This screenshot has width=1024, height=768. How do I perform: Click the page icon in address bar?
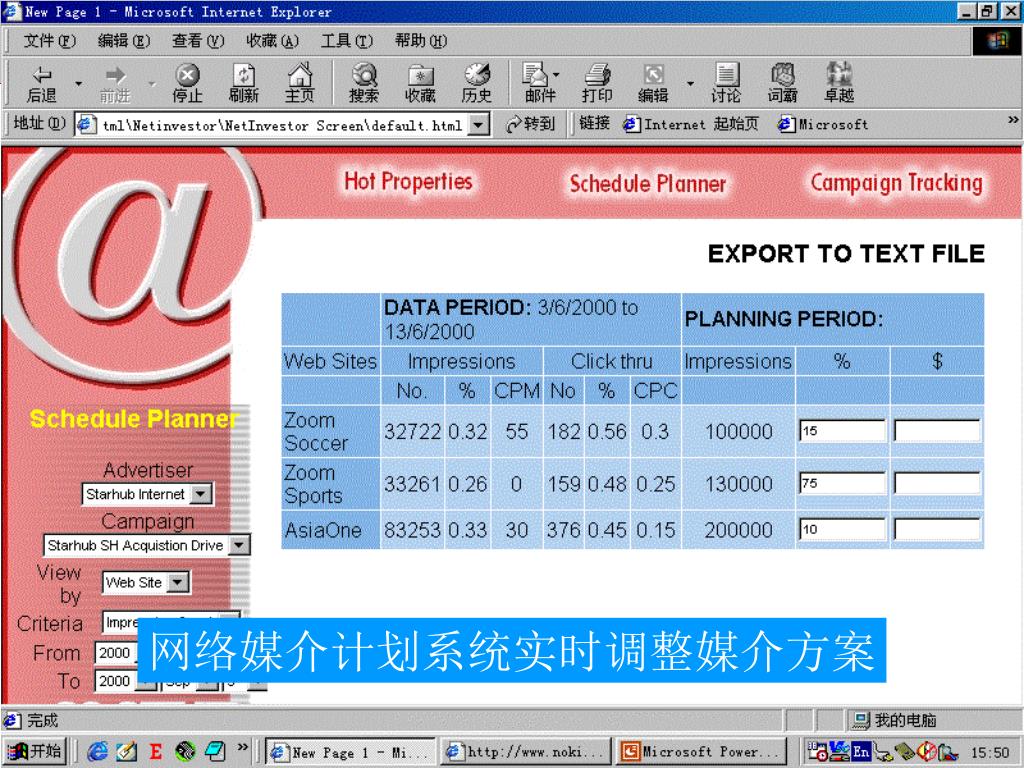click(x=86, y=124)
